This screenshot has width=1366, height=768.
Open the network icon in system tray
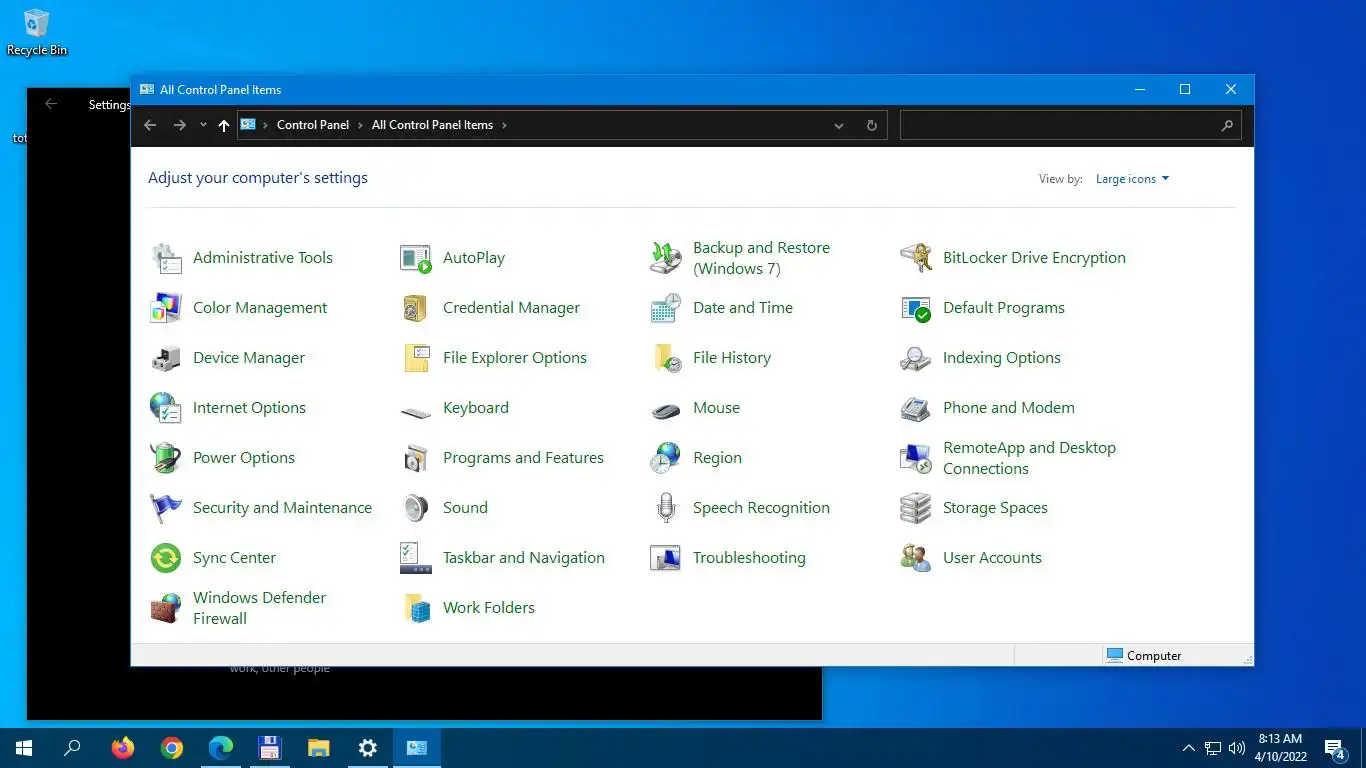[x=1213, y=748]
